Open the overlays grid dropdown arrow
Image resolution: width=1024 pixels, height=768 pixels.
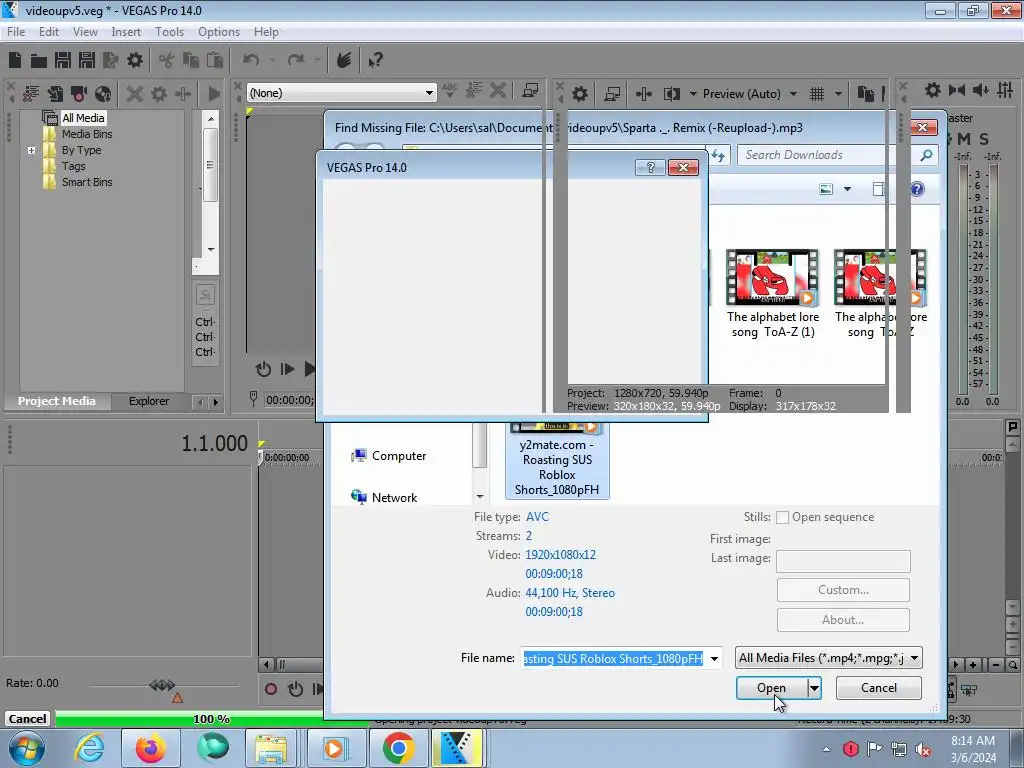[839, 94]
